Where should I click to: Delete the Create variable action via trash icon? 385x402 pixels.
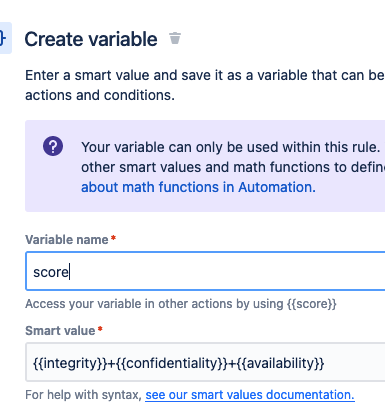tap(175, 38)
